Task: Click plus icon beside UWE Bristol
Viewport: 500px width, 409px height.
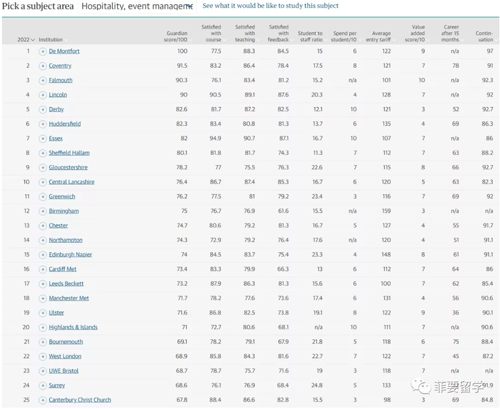Action: [x=42, y=371]
